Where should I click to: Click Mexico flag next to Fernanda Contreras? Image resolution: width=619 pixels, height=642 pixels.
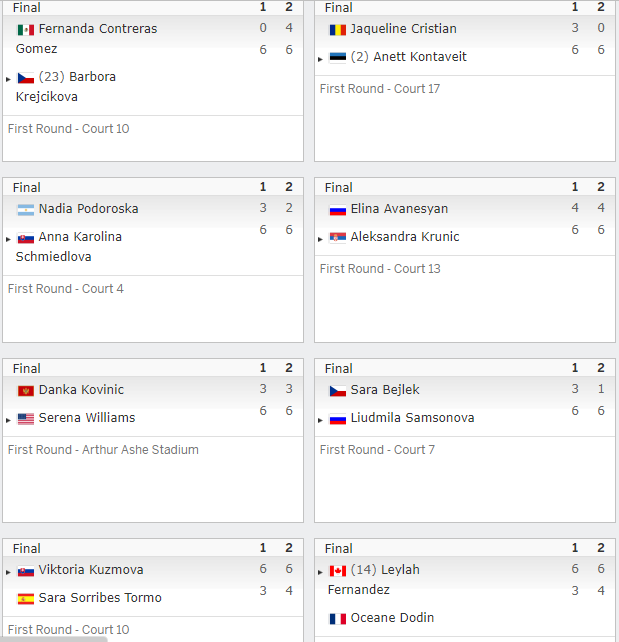pyautogui.click(x=25, y=30)
